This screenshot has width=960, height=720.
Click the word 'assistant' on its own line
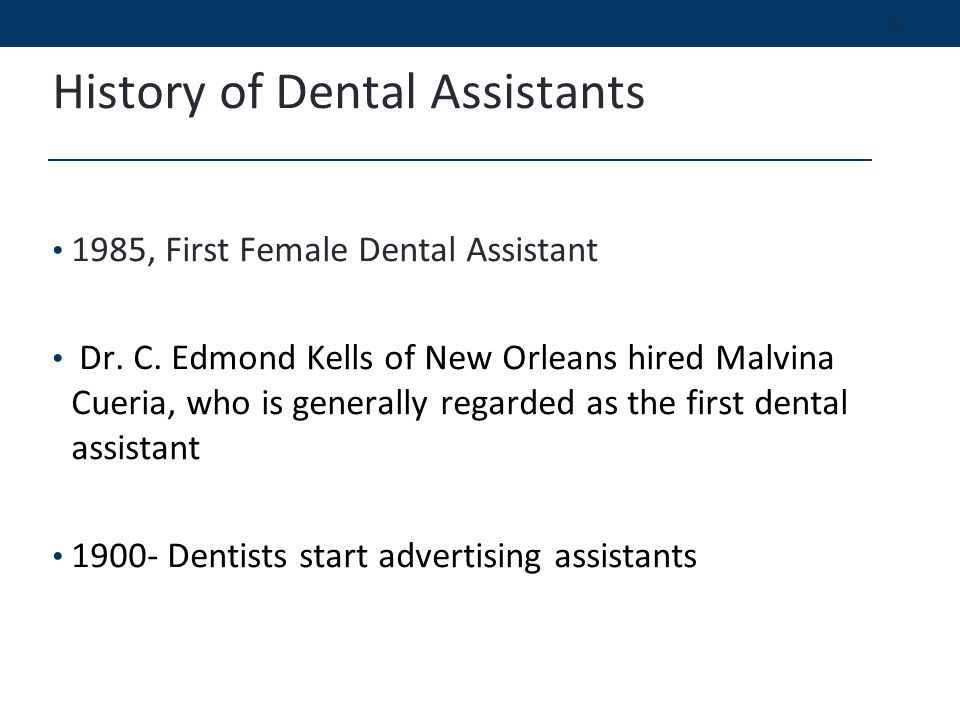[x=135, y=448]
